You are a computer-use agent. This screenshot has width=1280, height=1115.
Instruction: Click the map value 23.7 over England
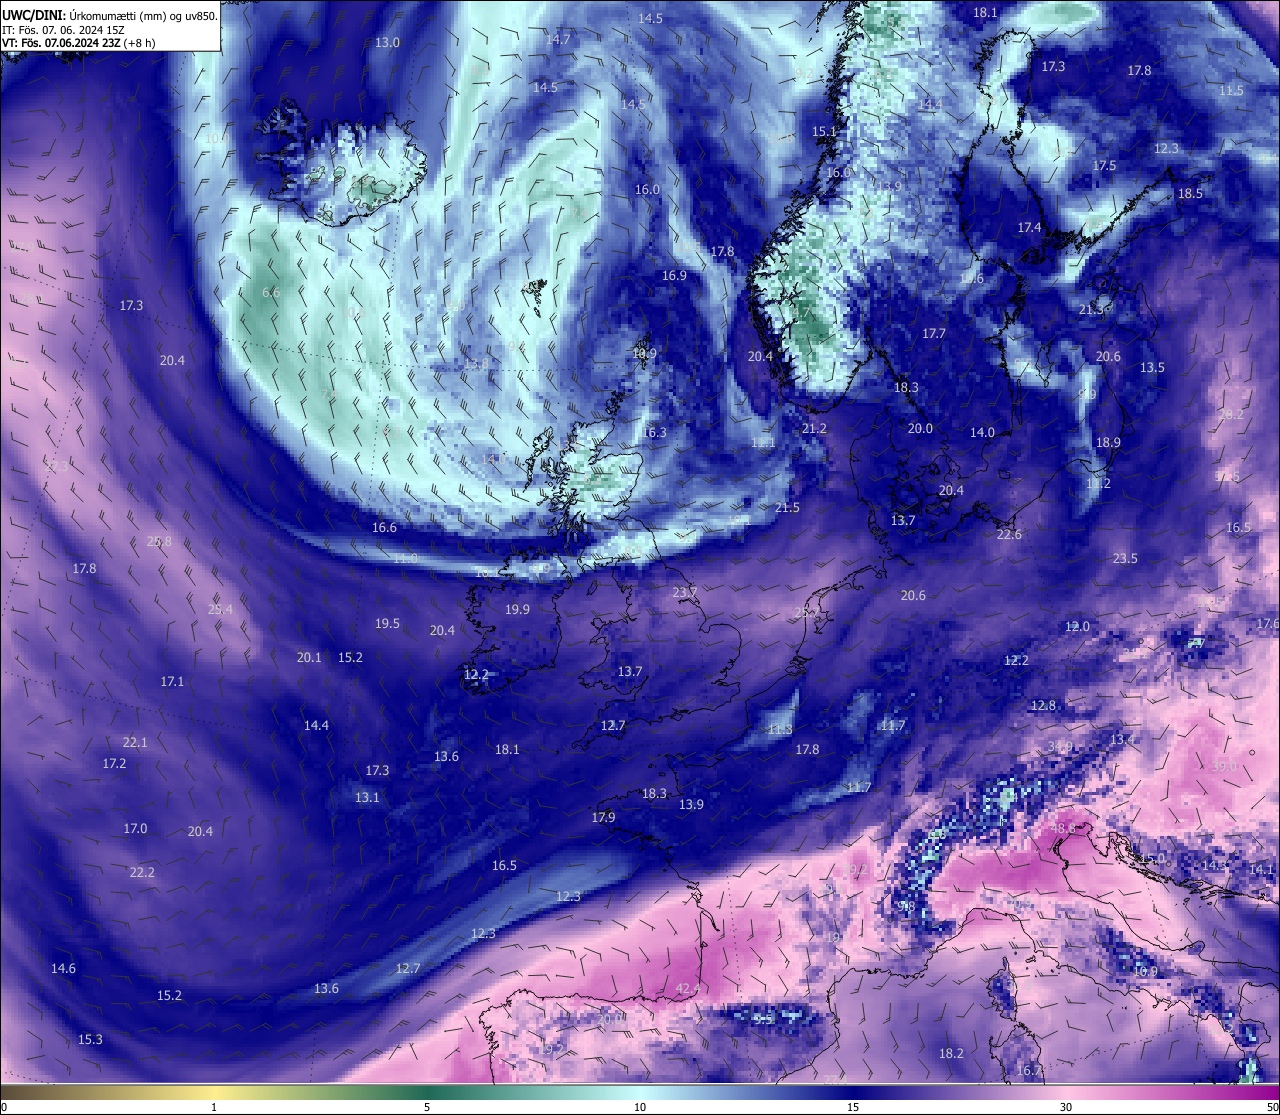684,592
